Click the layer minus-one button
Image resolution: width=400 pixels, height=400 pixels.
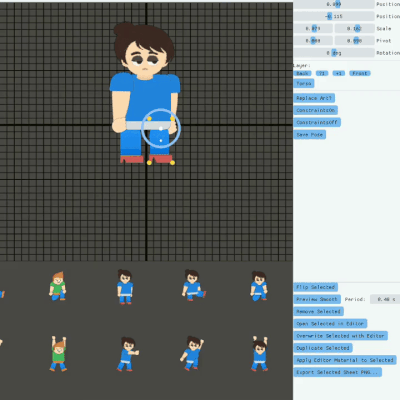coord(322,73)
